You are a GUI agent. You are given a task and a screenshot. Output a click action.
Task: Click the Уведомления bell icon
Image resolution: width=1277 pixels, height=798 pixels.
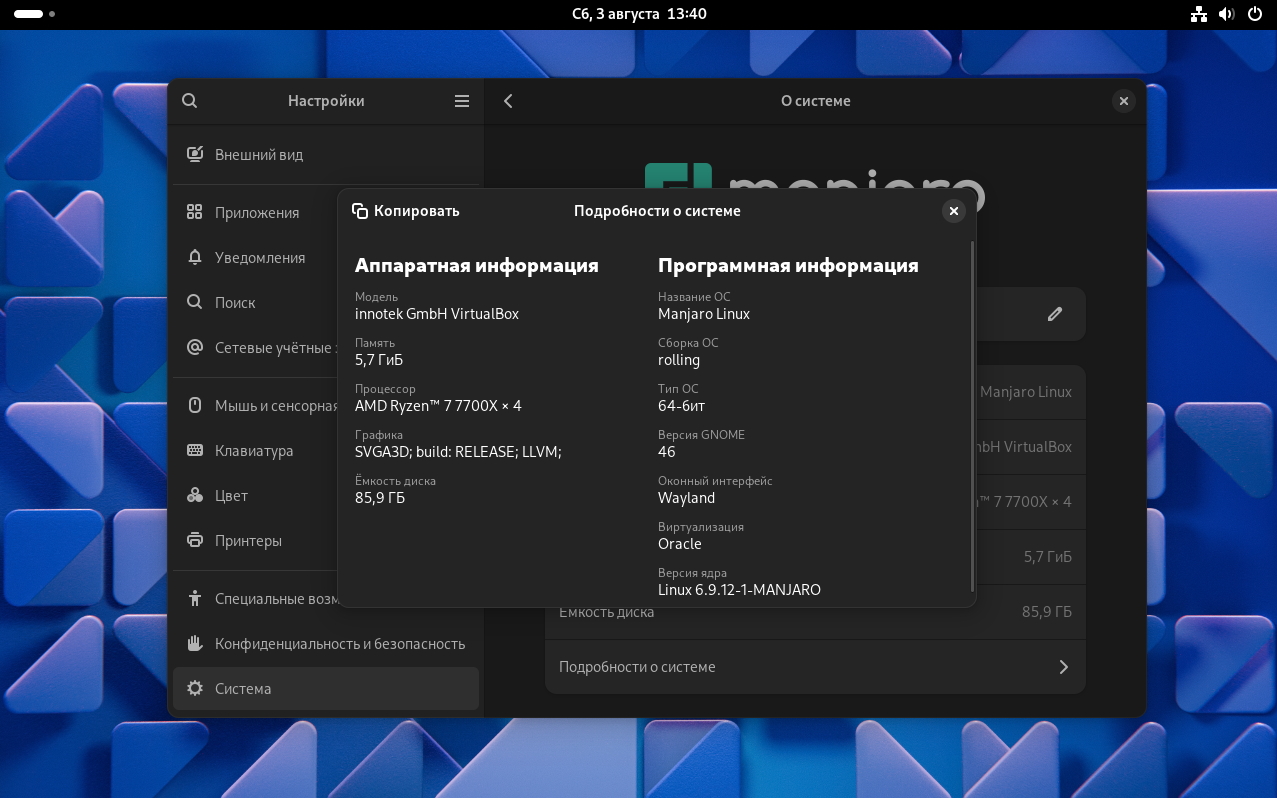195,257
